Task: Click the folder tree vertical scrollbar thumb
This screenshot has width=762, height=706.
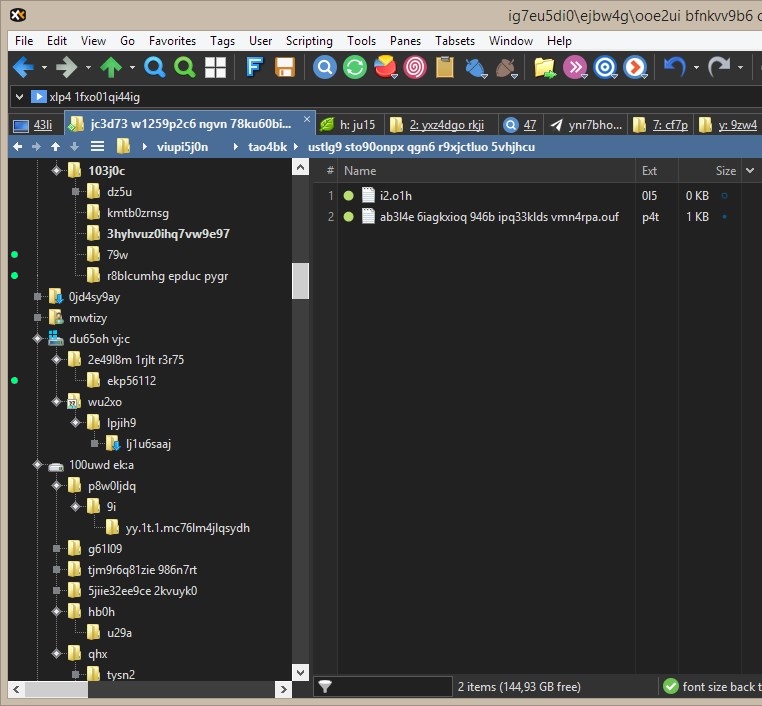Action: pos(300,281)
